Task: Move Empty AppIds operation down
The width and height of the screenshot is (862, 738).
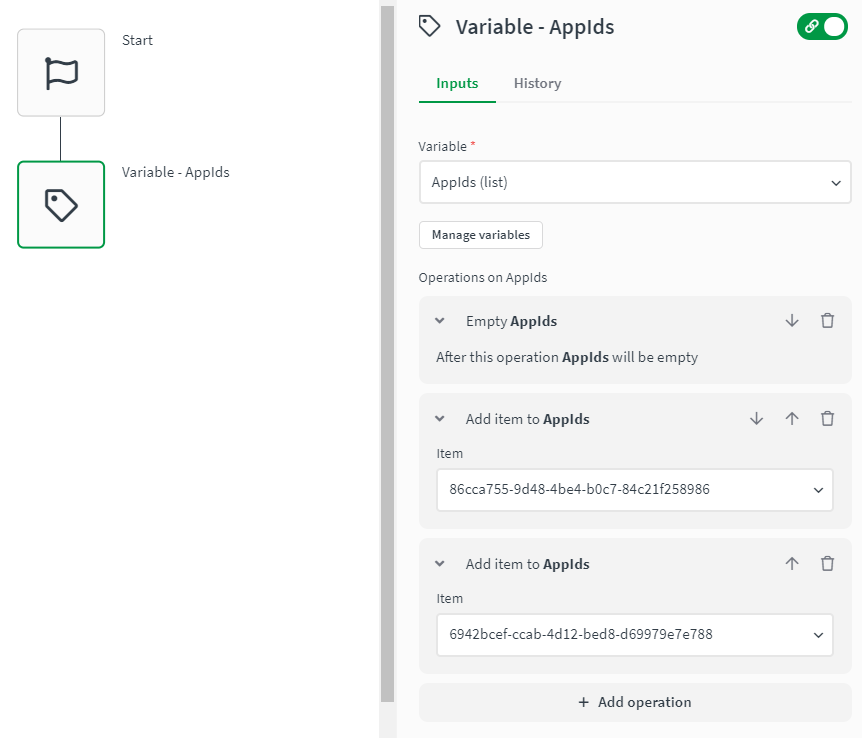Action: click(x=792, y=321)
